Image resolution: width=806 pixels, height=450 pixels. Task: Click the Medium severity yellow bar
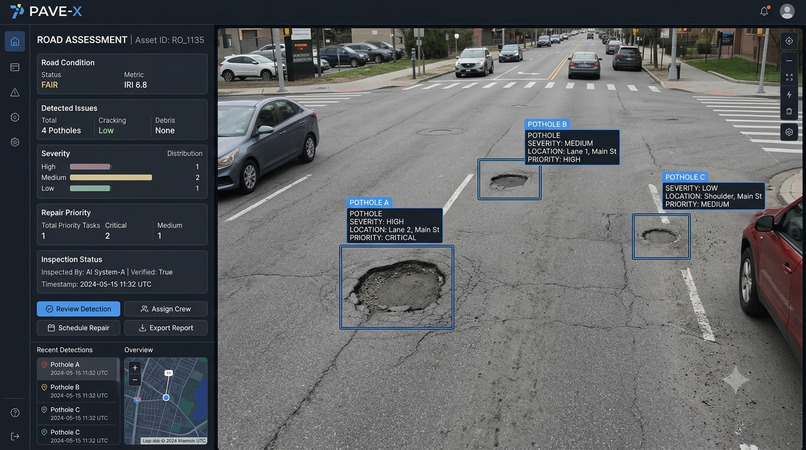[x=111, y=177]
